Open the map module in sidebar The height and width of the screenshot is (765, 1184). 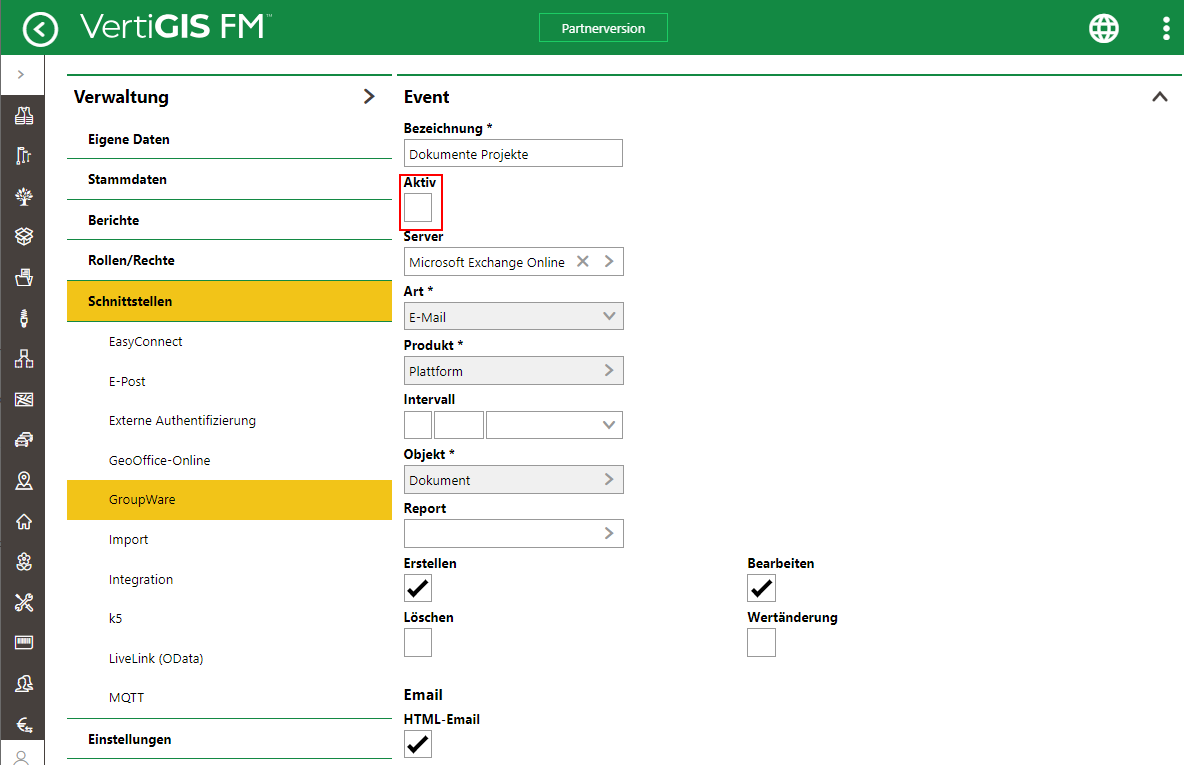point(23,399)
